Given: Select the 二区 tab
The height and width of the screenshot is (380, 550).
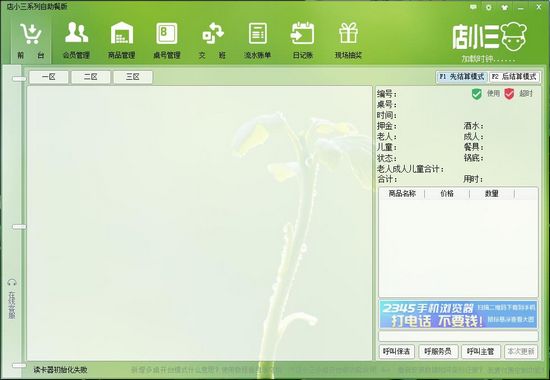Looking at the screenshot, I should click(91, 77).
